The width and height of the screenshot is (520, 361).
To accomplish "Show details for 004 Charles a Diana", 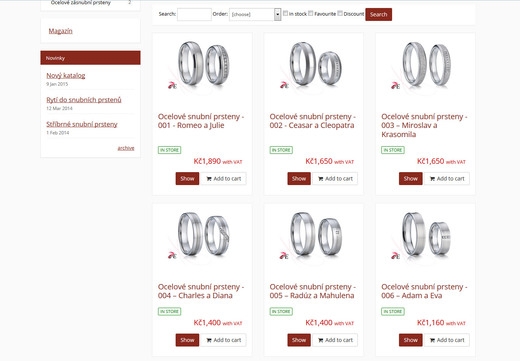I will point(187,340).
